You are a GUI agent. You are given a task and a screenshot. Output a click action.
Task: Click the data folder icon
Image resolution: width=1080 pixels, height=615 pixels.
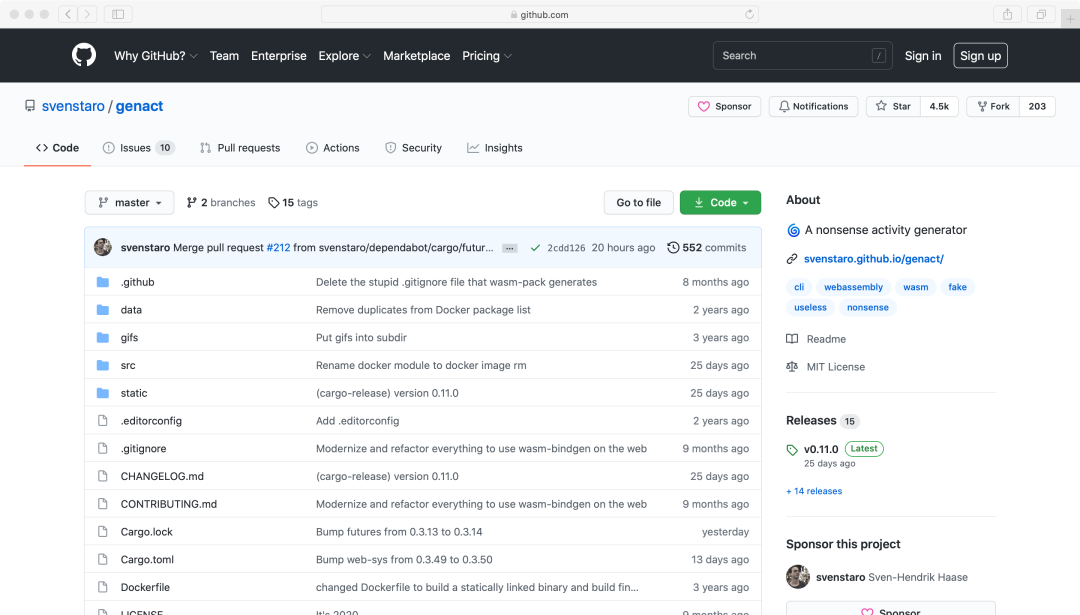[103, 310]
